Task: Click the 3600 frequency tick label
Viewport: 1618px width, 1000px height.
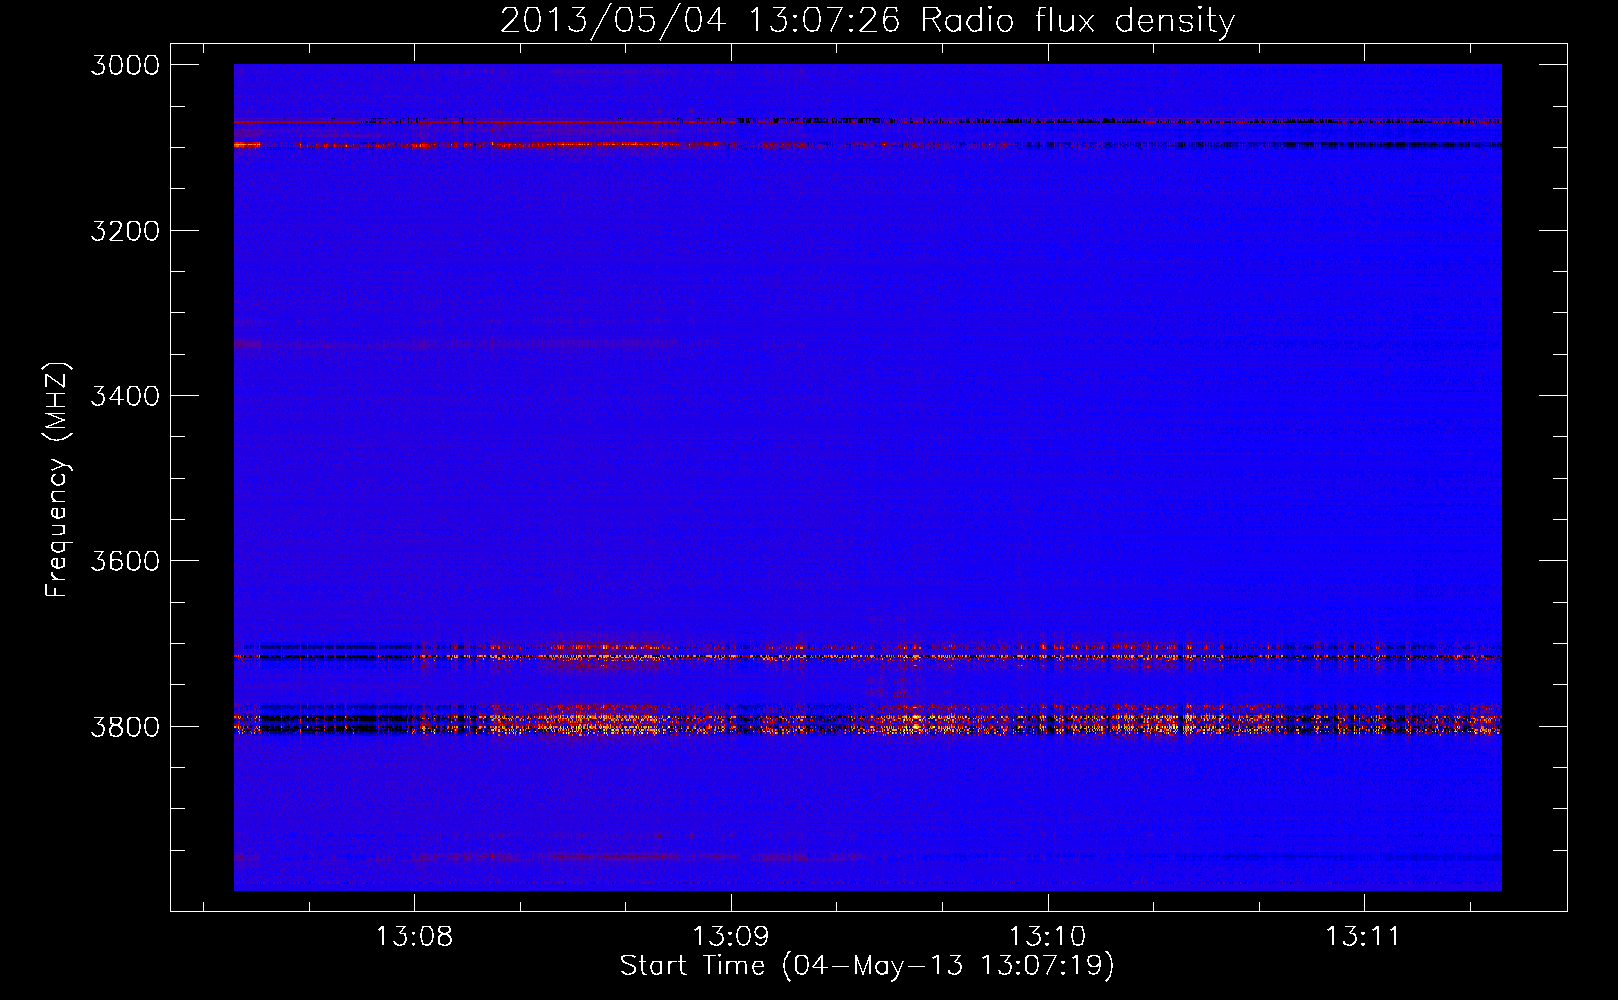Action: 125,561
